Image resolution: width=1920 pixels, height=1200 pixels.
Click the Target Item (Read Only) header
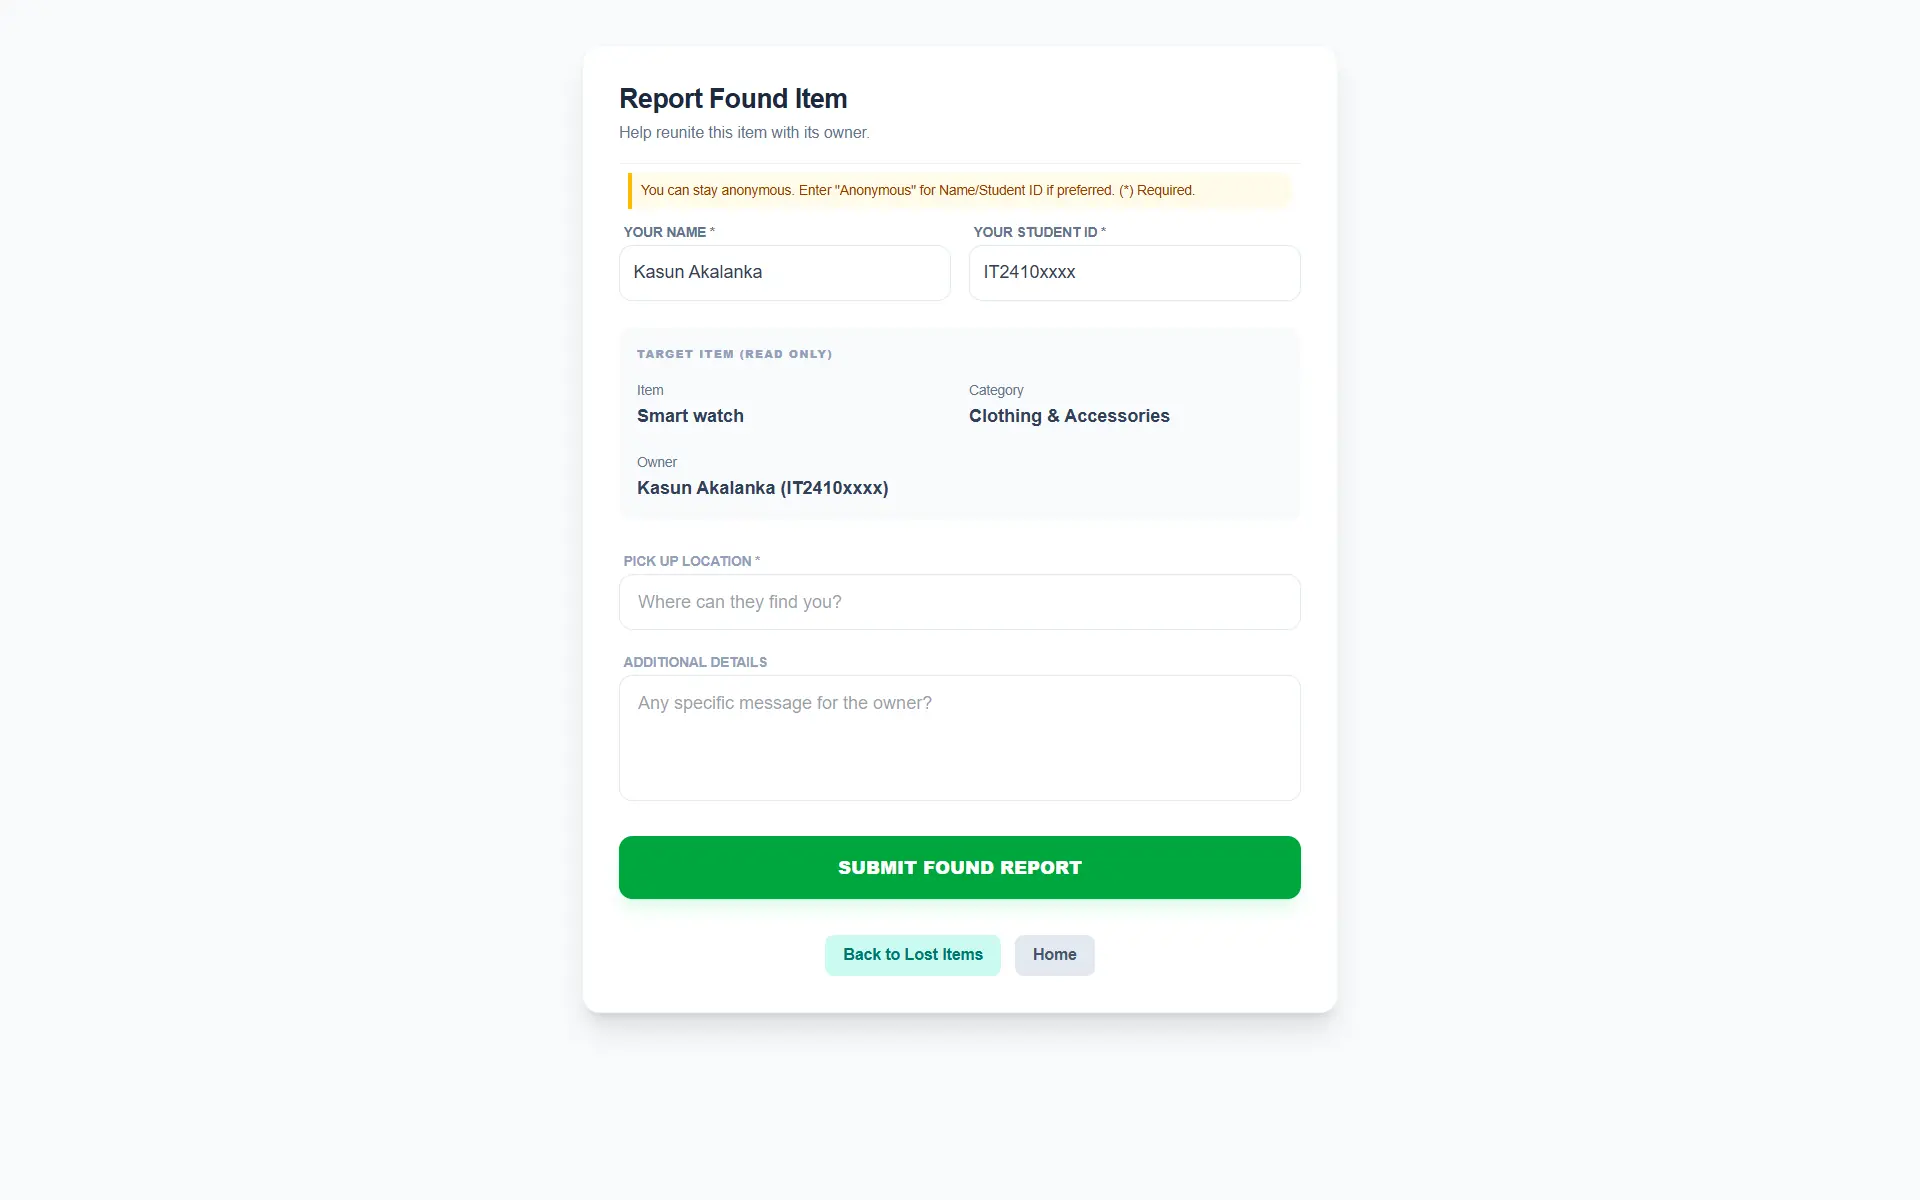(x=734, y=354)
